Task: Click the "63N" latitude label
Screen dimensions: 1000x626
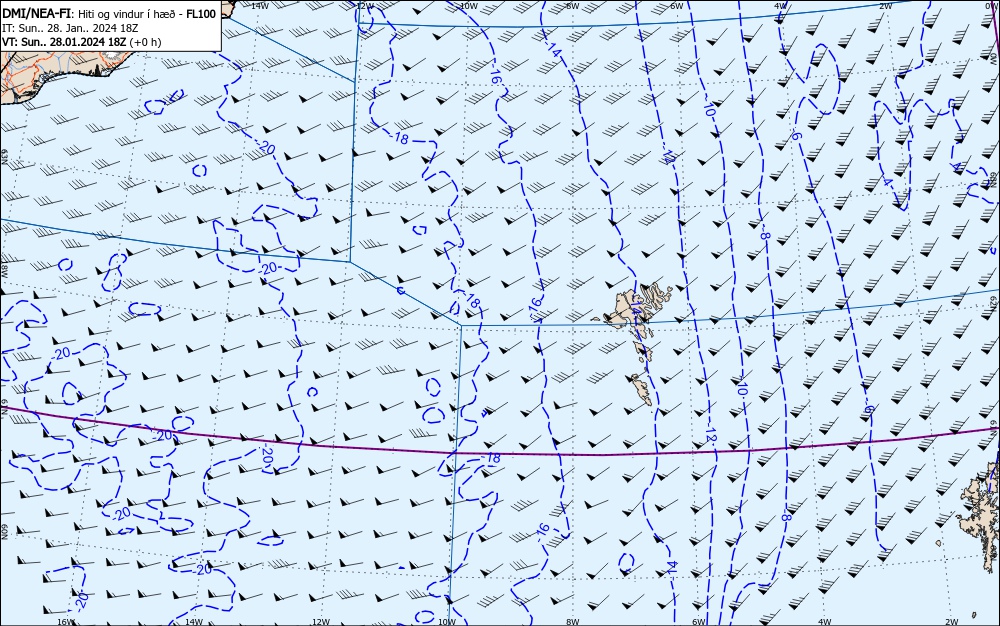Action: [4, 156]
